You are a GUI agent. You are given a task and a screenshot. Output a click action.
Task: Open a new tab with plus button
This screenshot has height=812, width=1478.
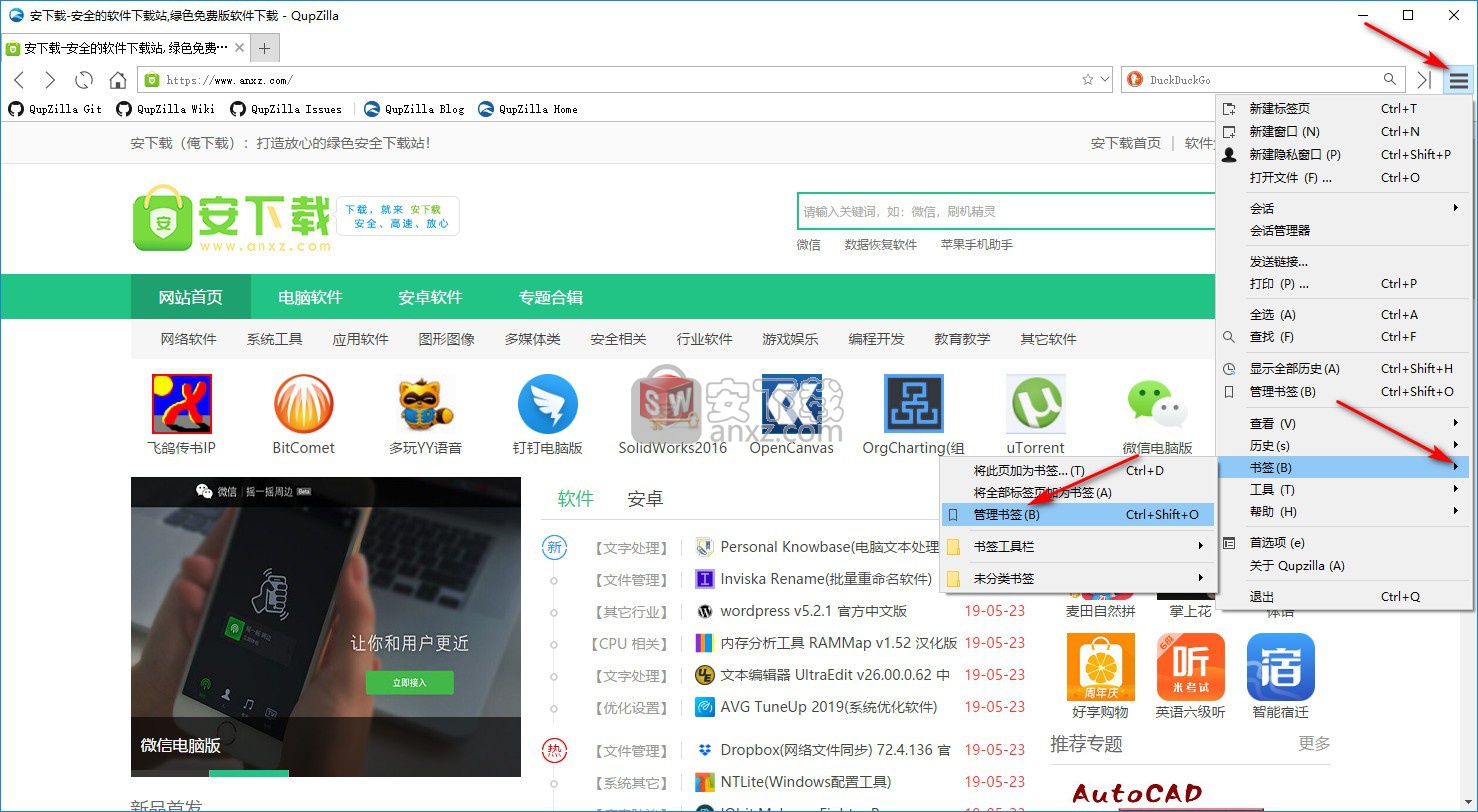264,48
